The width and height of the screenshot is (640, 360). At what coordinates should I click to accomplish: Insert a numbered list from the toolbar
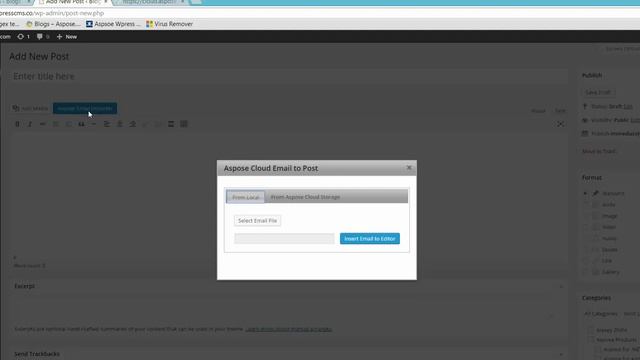[x=69, y=124]
